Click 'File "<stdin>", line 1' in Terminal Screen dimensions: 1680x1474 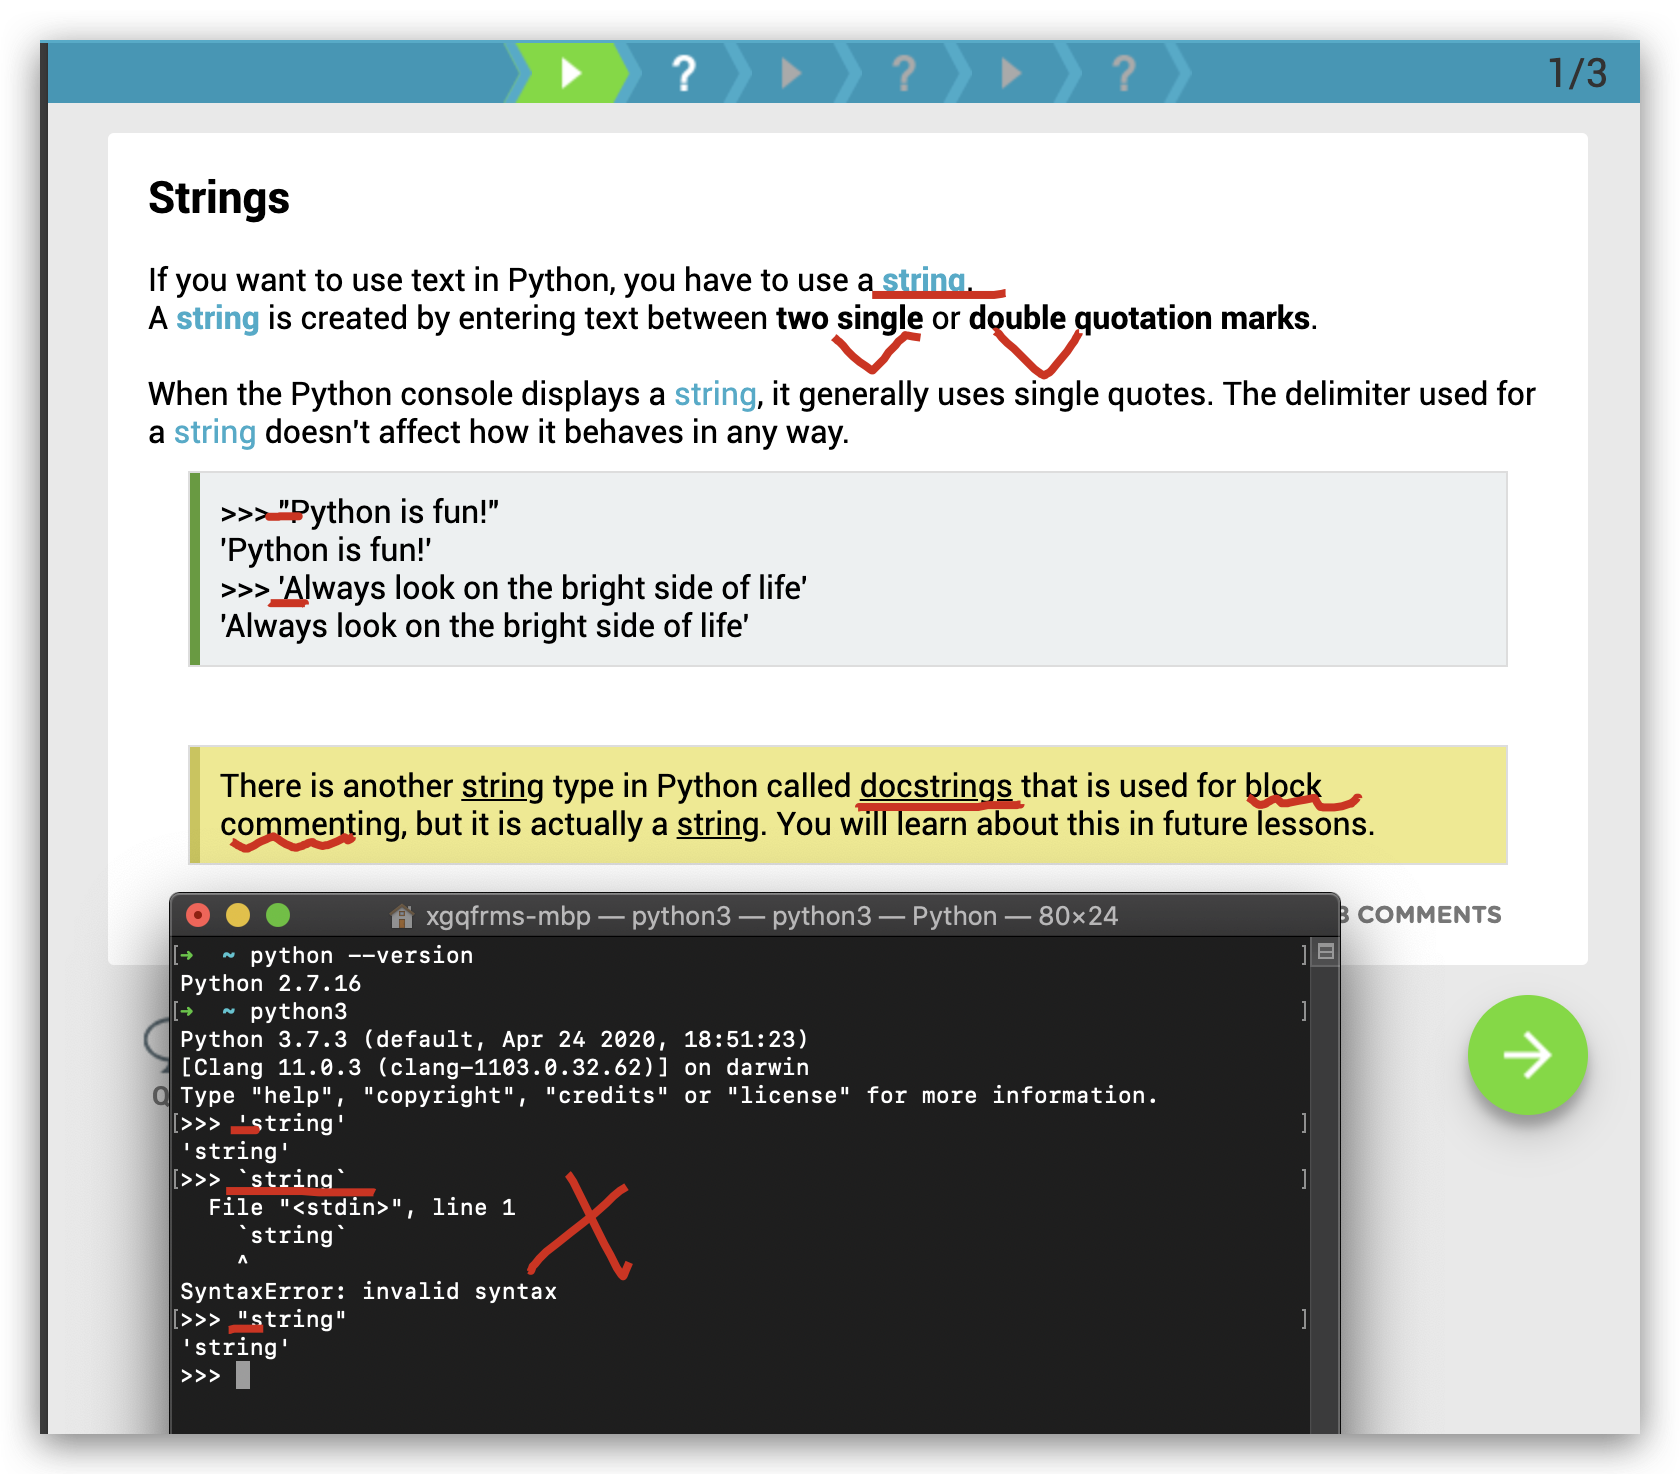(362, 1207)
